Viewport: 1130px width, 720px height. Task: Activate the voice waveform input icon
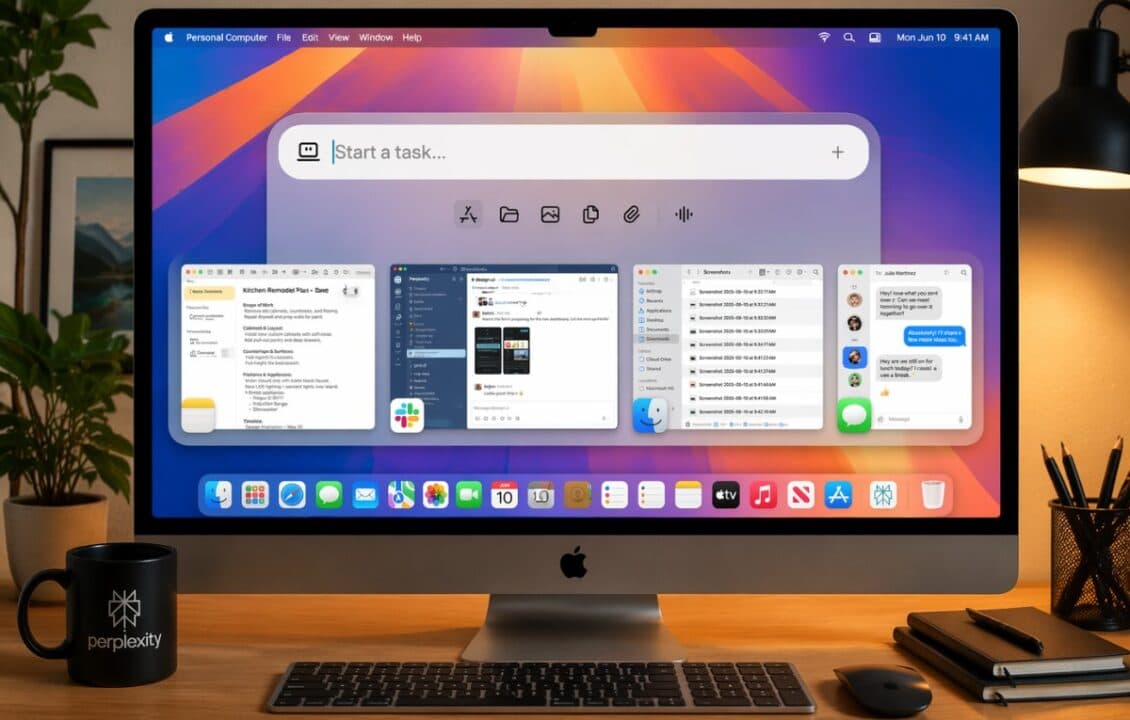(x=683, y=213)
